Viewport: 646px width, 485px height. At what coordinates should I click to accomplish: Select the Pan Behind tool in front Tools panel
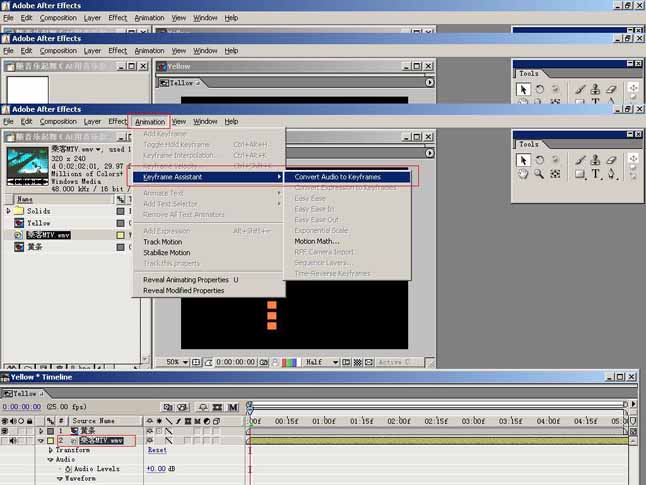point(555,174)
